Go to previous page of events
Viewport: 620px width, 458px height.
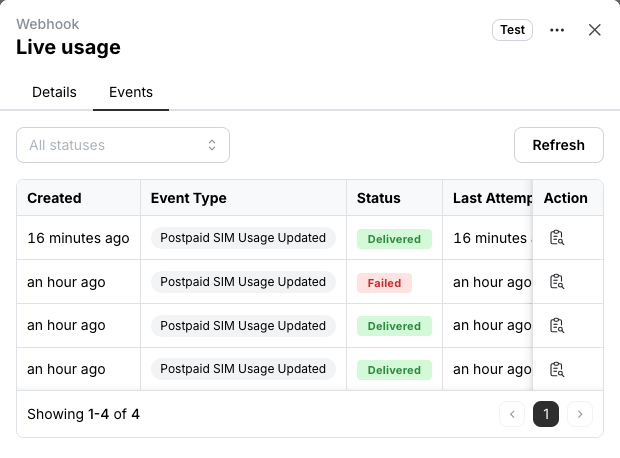coord(512,414)
